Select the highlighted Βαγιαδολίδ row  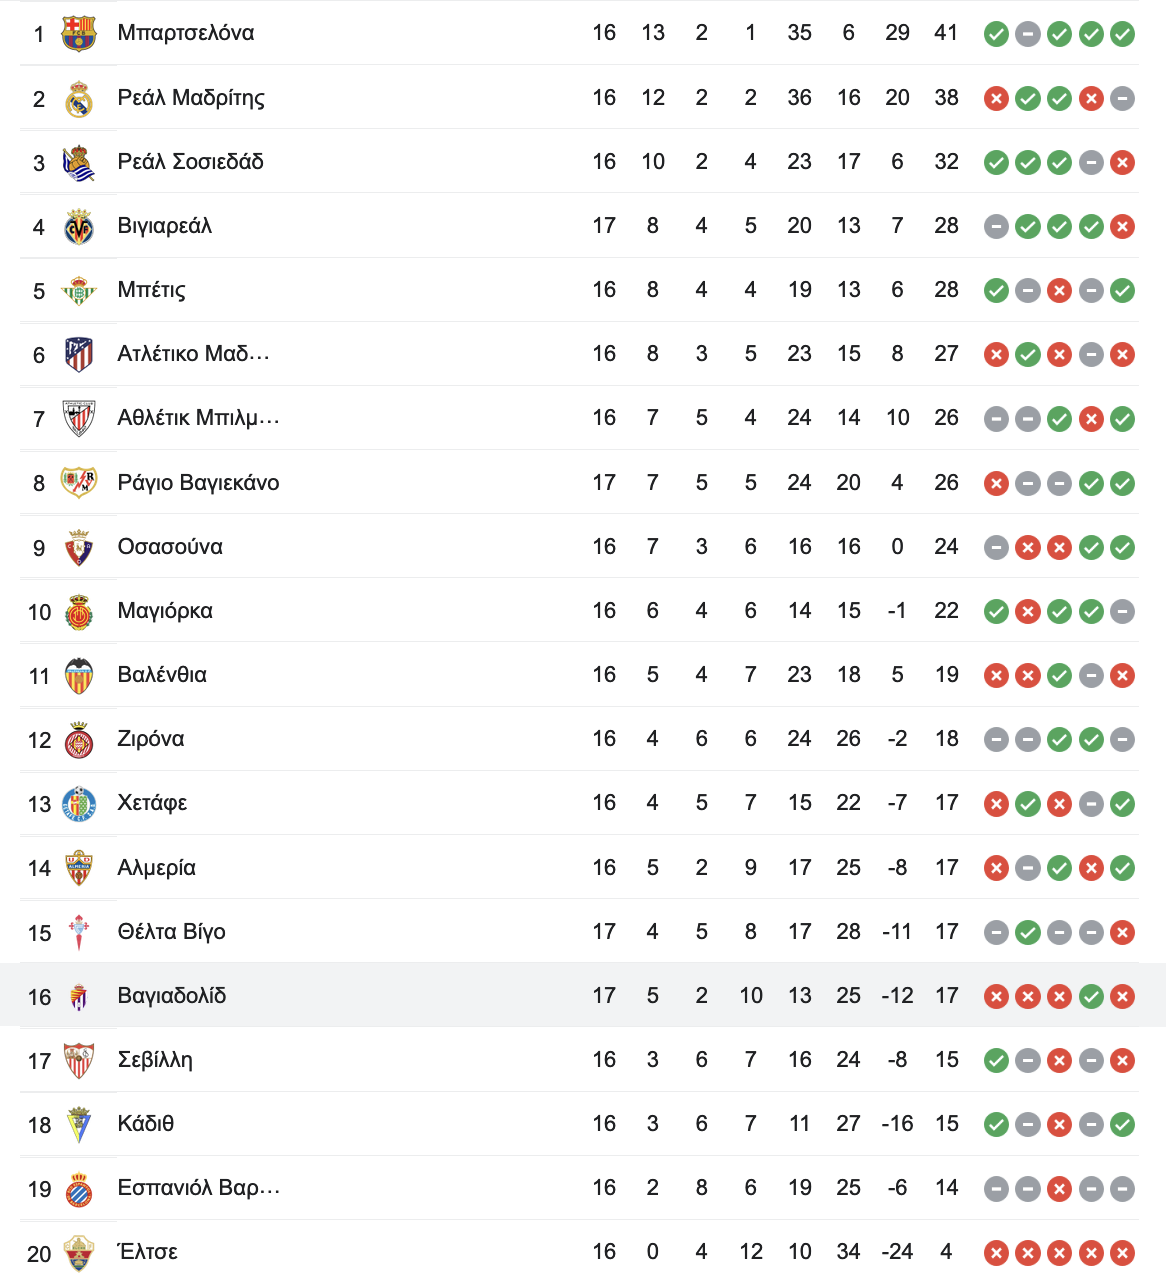coord(583,995)
